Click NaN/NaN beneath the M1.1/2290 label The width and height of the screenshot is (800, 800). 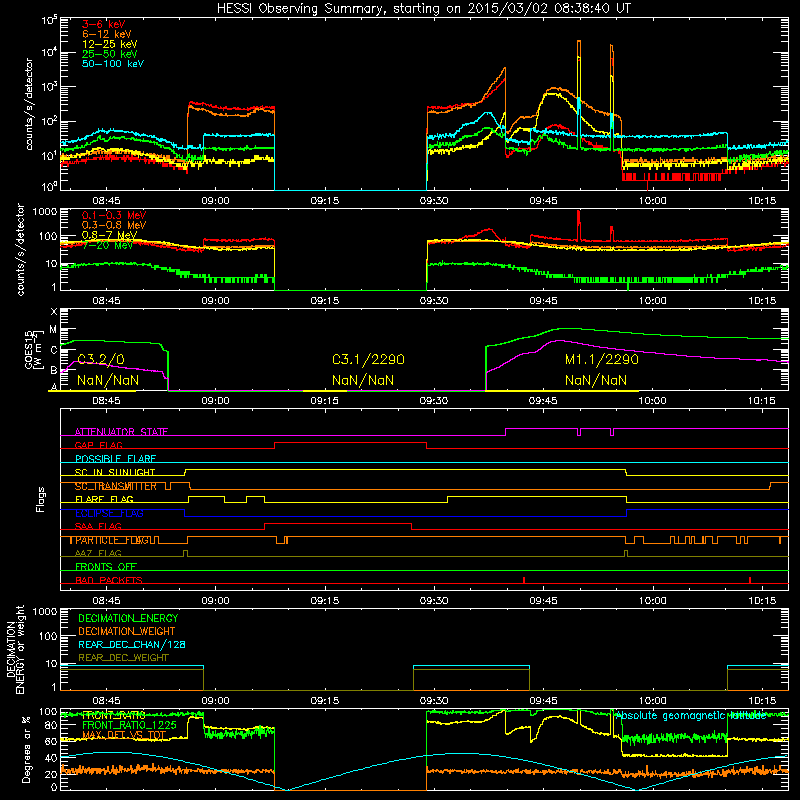point(596,380)
